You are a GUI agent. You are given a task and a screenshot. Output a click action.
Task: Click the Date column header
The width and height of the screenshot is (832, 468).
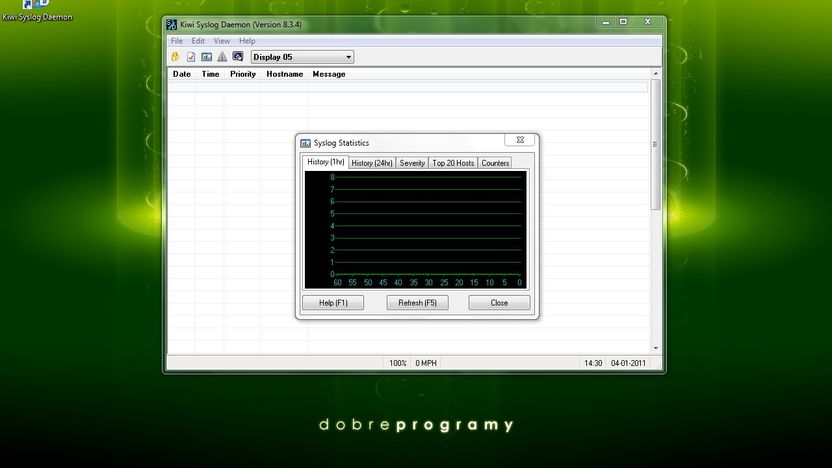pyautogui.click(x=181, y=74)
